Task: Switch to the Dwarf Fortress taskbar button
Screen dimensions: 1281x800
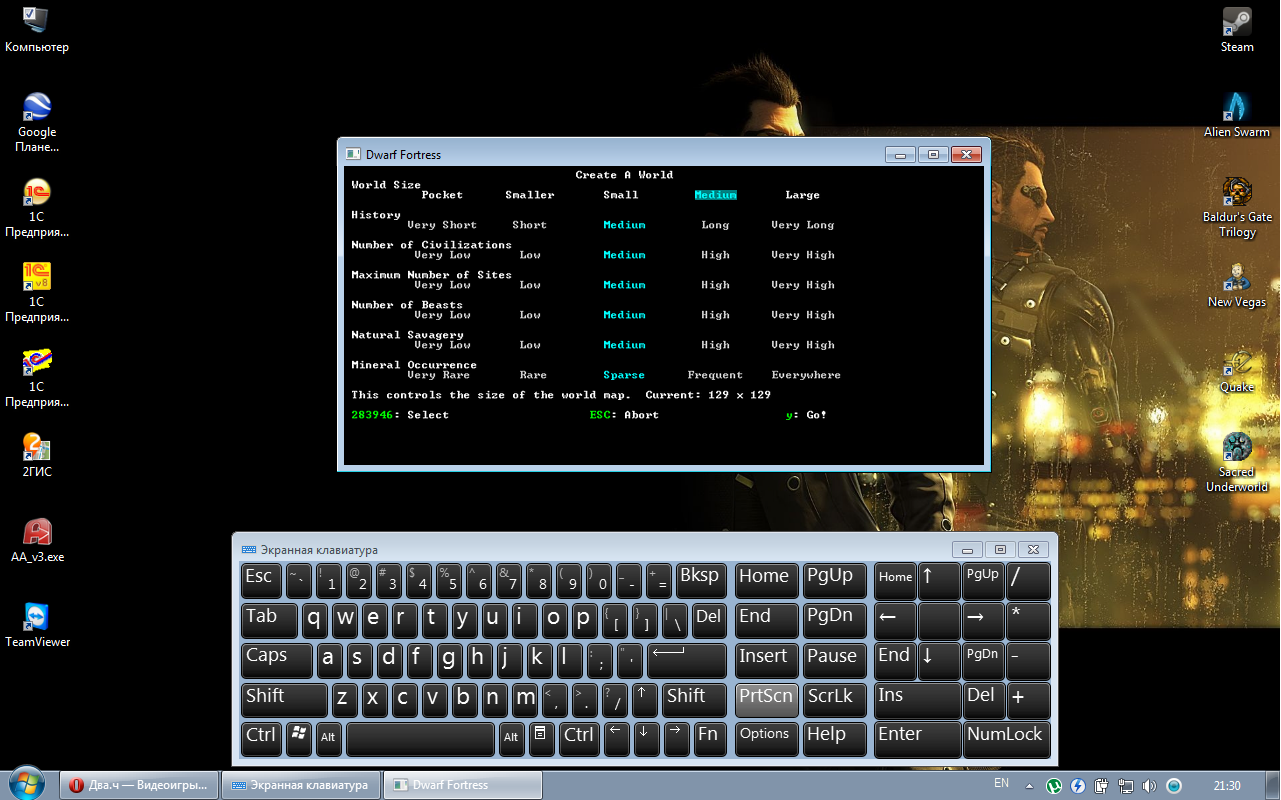Action: [464, 785]
